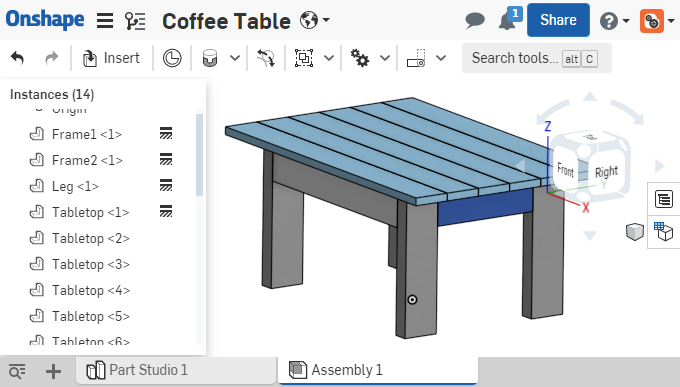The width and height of the screenshot is (680, 387).
Task: Select the highlighted blue frame board
Action: pyautogui.click(x=485, y=207)
